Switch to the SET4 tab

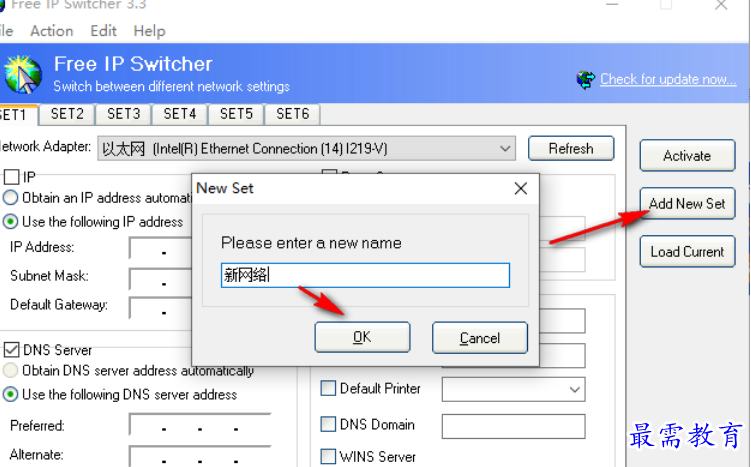180,114
